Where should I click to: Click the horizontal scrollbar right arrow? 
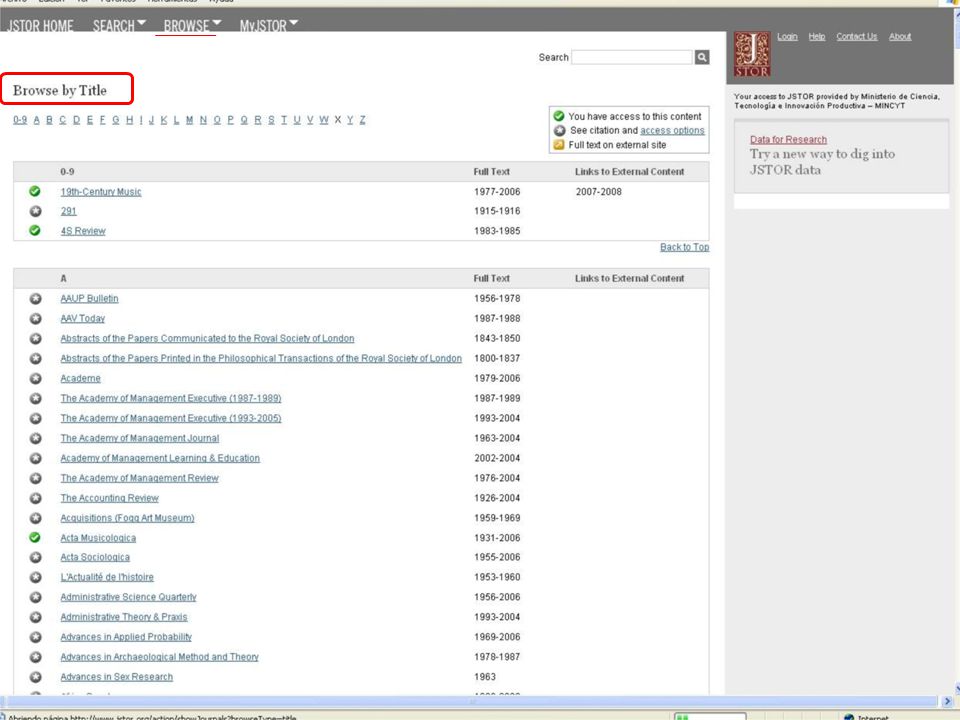[x=947, y=701]
